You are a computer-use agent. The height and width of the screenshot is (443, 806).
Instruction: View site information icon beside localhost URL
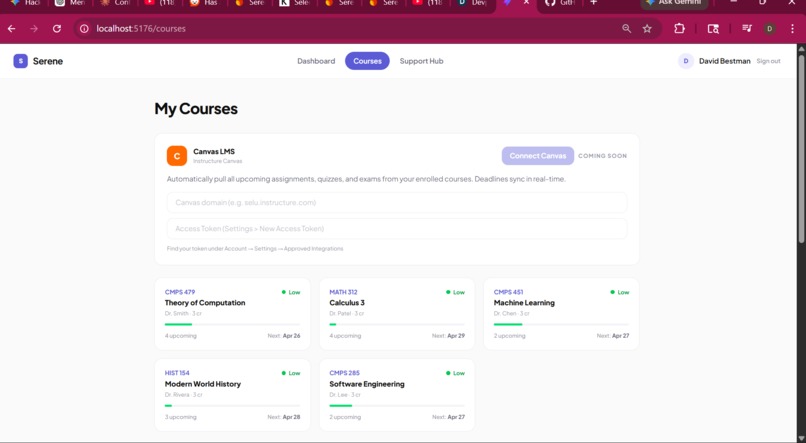pyautogui.click(x=84, y=29)
